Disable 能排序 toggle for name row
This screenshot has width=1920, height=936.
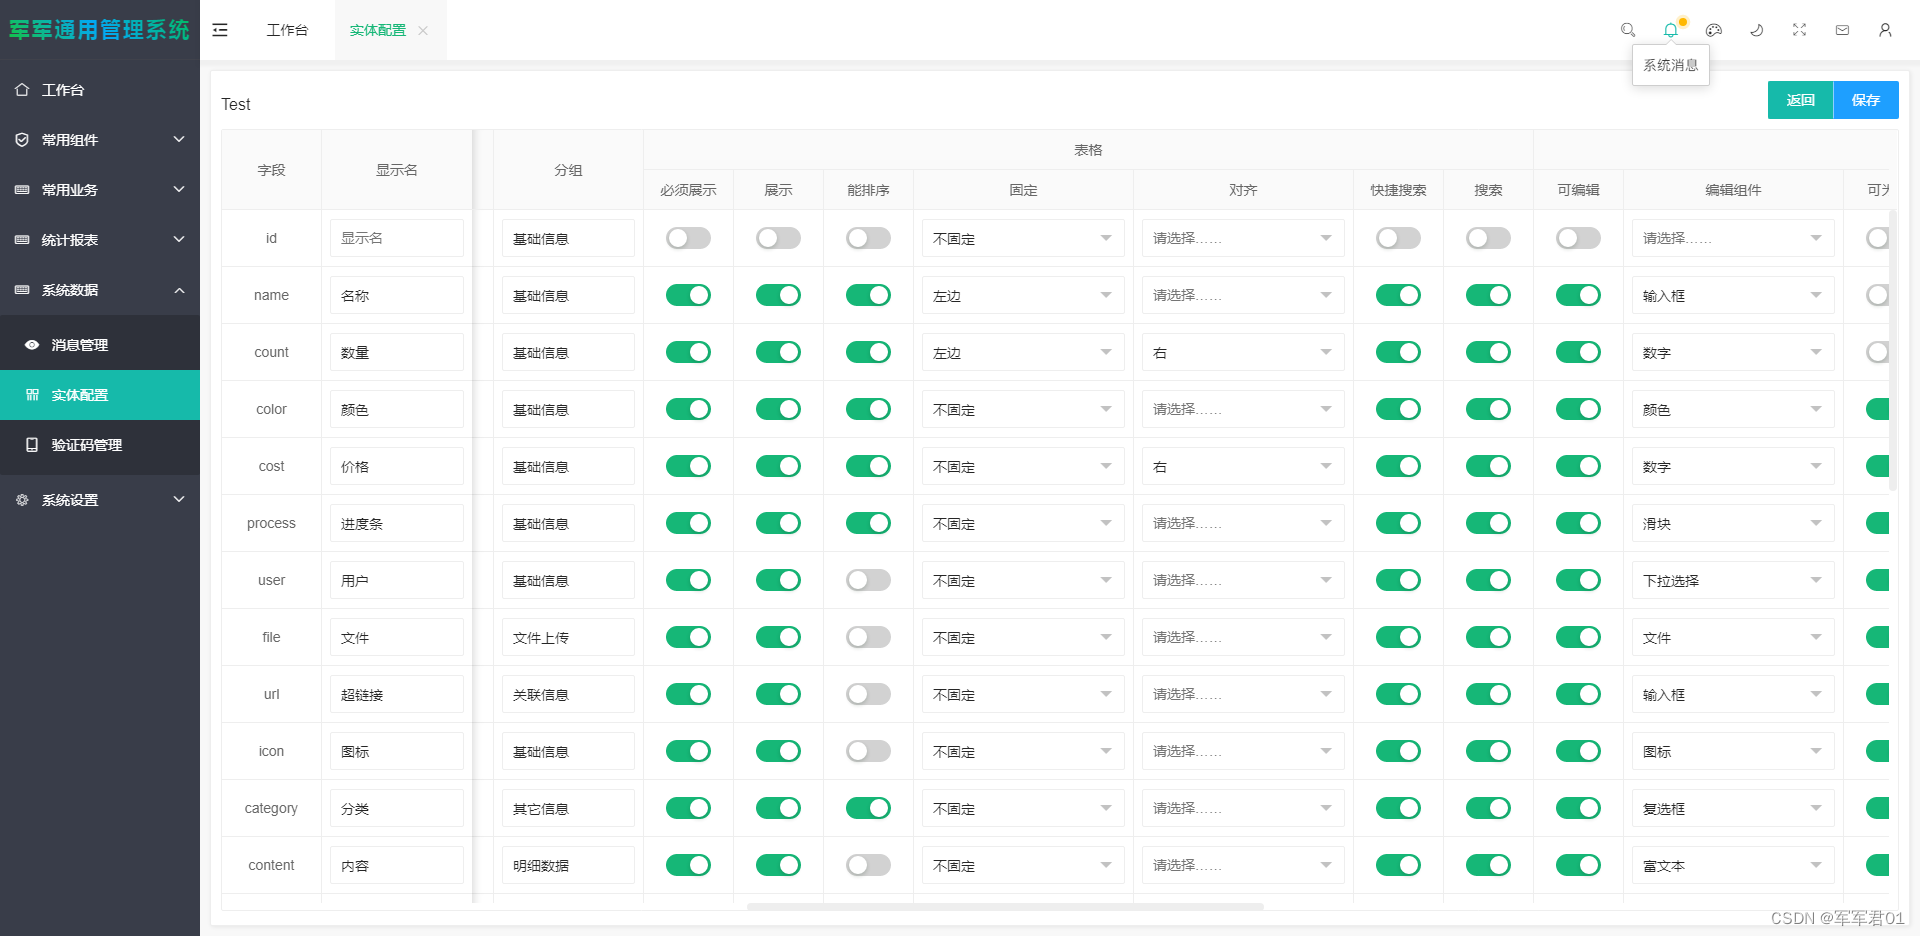pyautogui.click(x=868, y=295)
